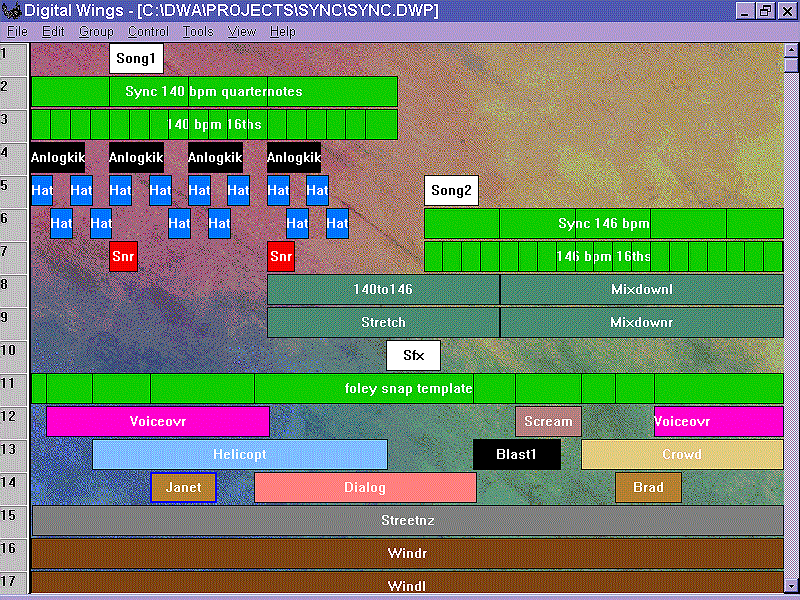Viewport: 800px width, 600px height.
Task: Select the 140to146 tempo clip
Action: click(383, 289)
